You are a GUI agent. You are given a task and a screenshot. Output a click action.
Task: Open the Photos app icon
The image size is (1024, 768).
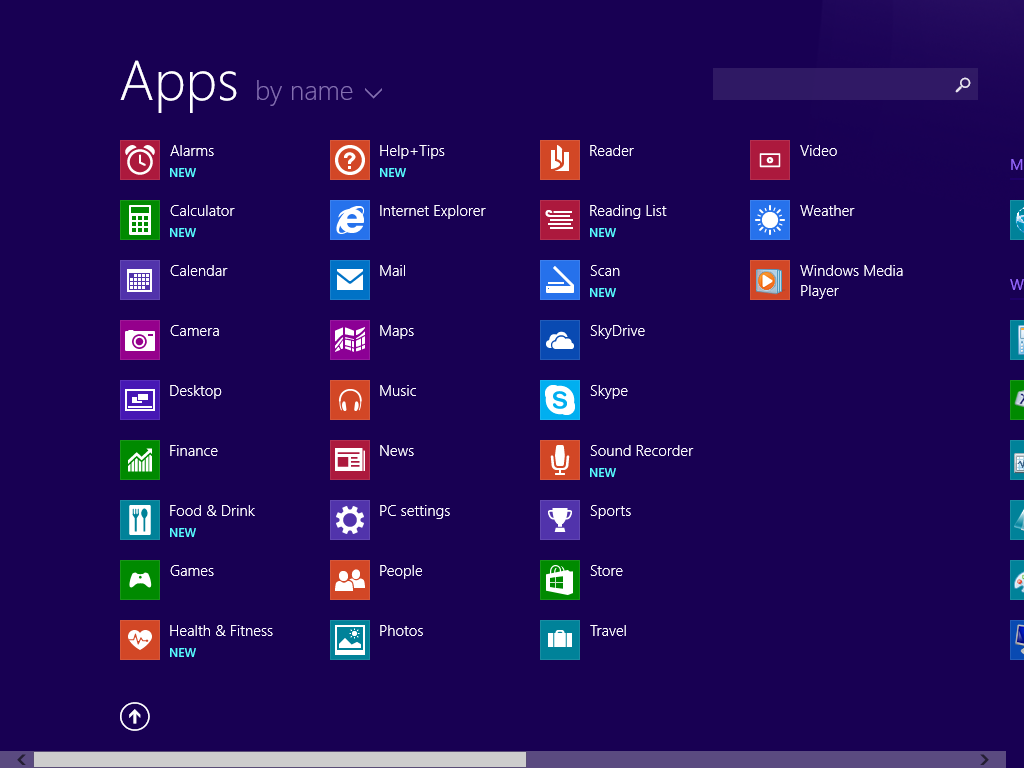(350, 640)
